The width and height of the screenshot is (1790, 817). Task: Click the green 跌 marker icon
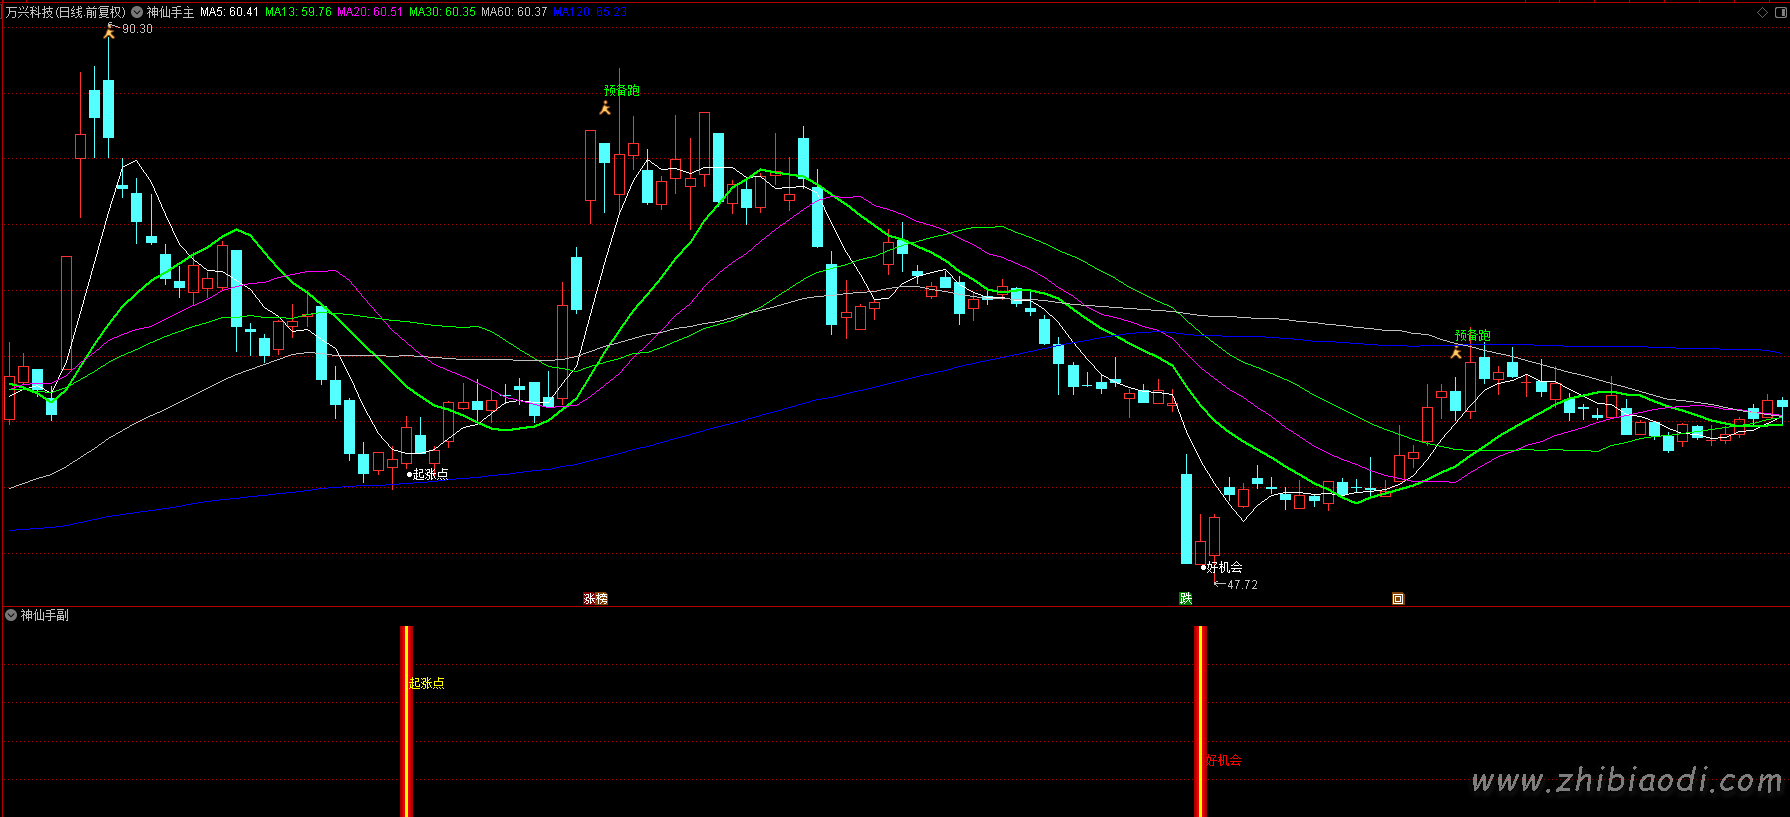click(x=1186, y=599)
